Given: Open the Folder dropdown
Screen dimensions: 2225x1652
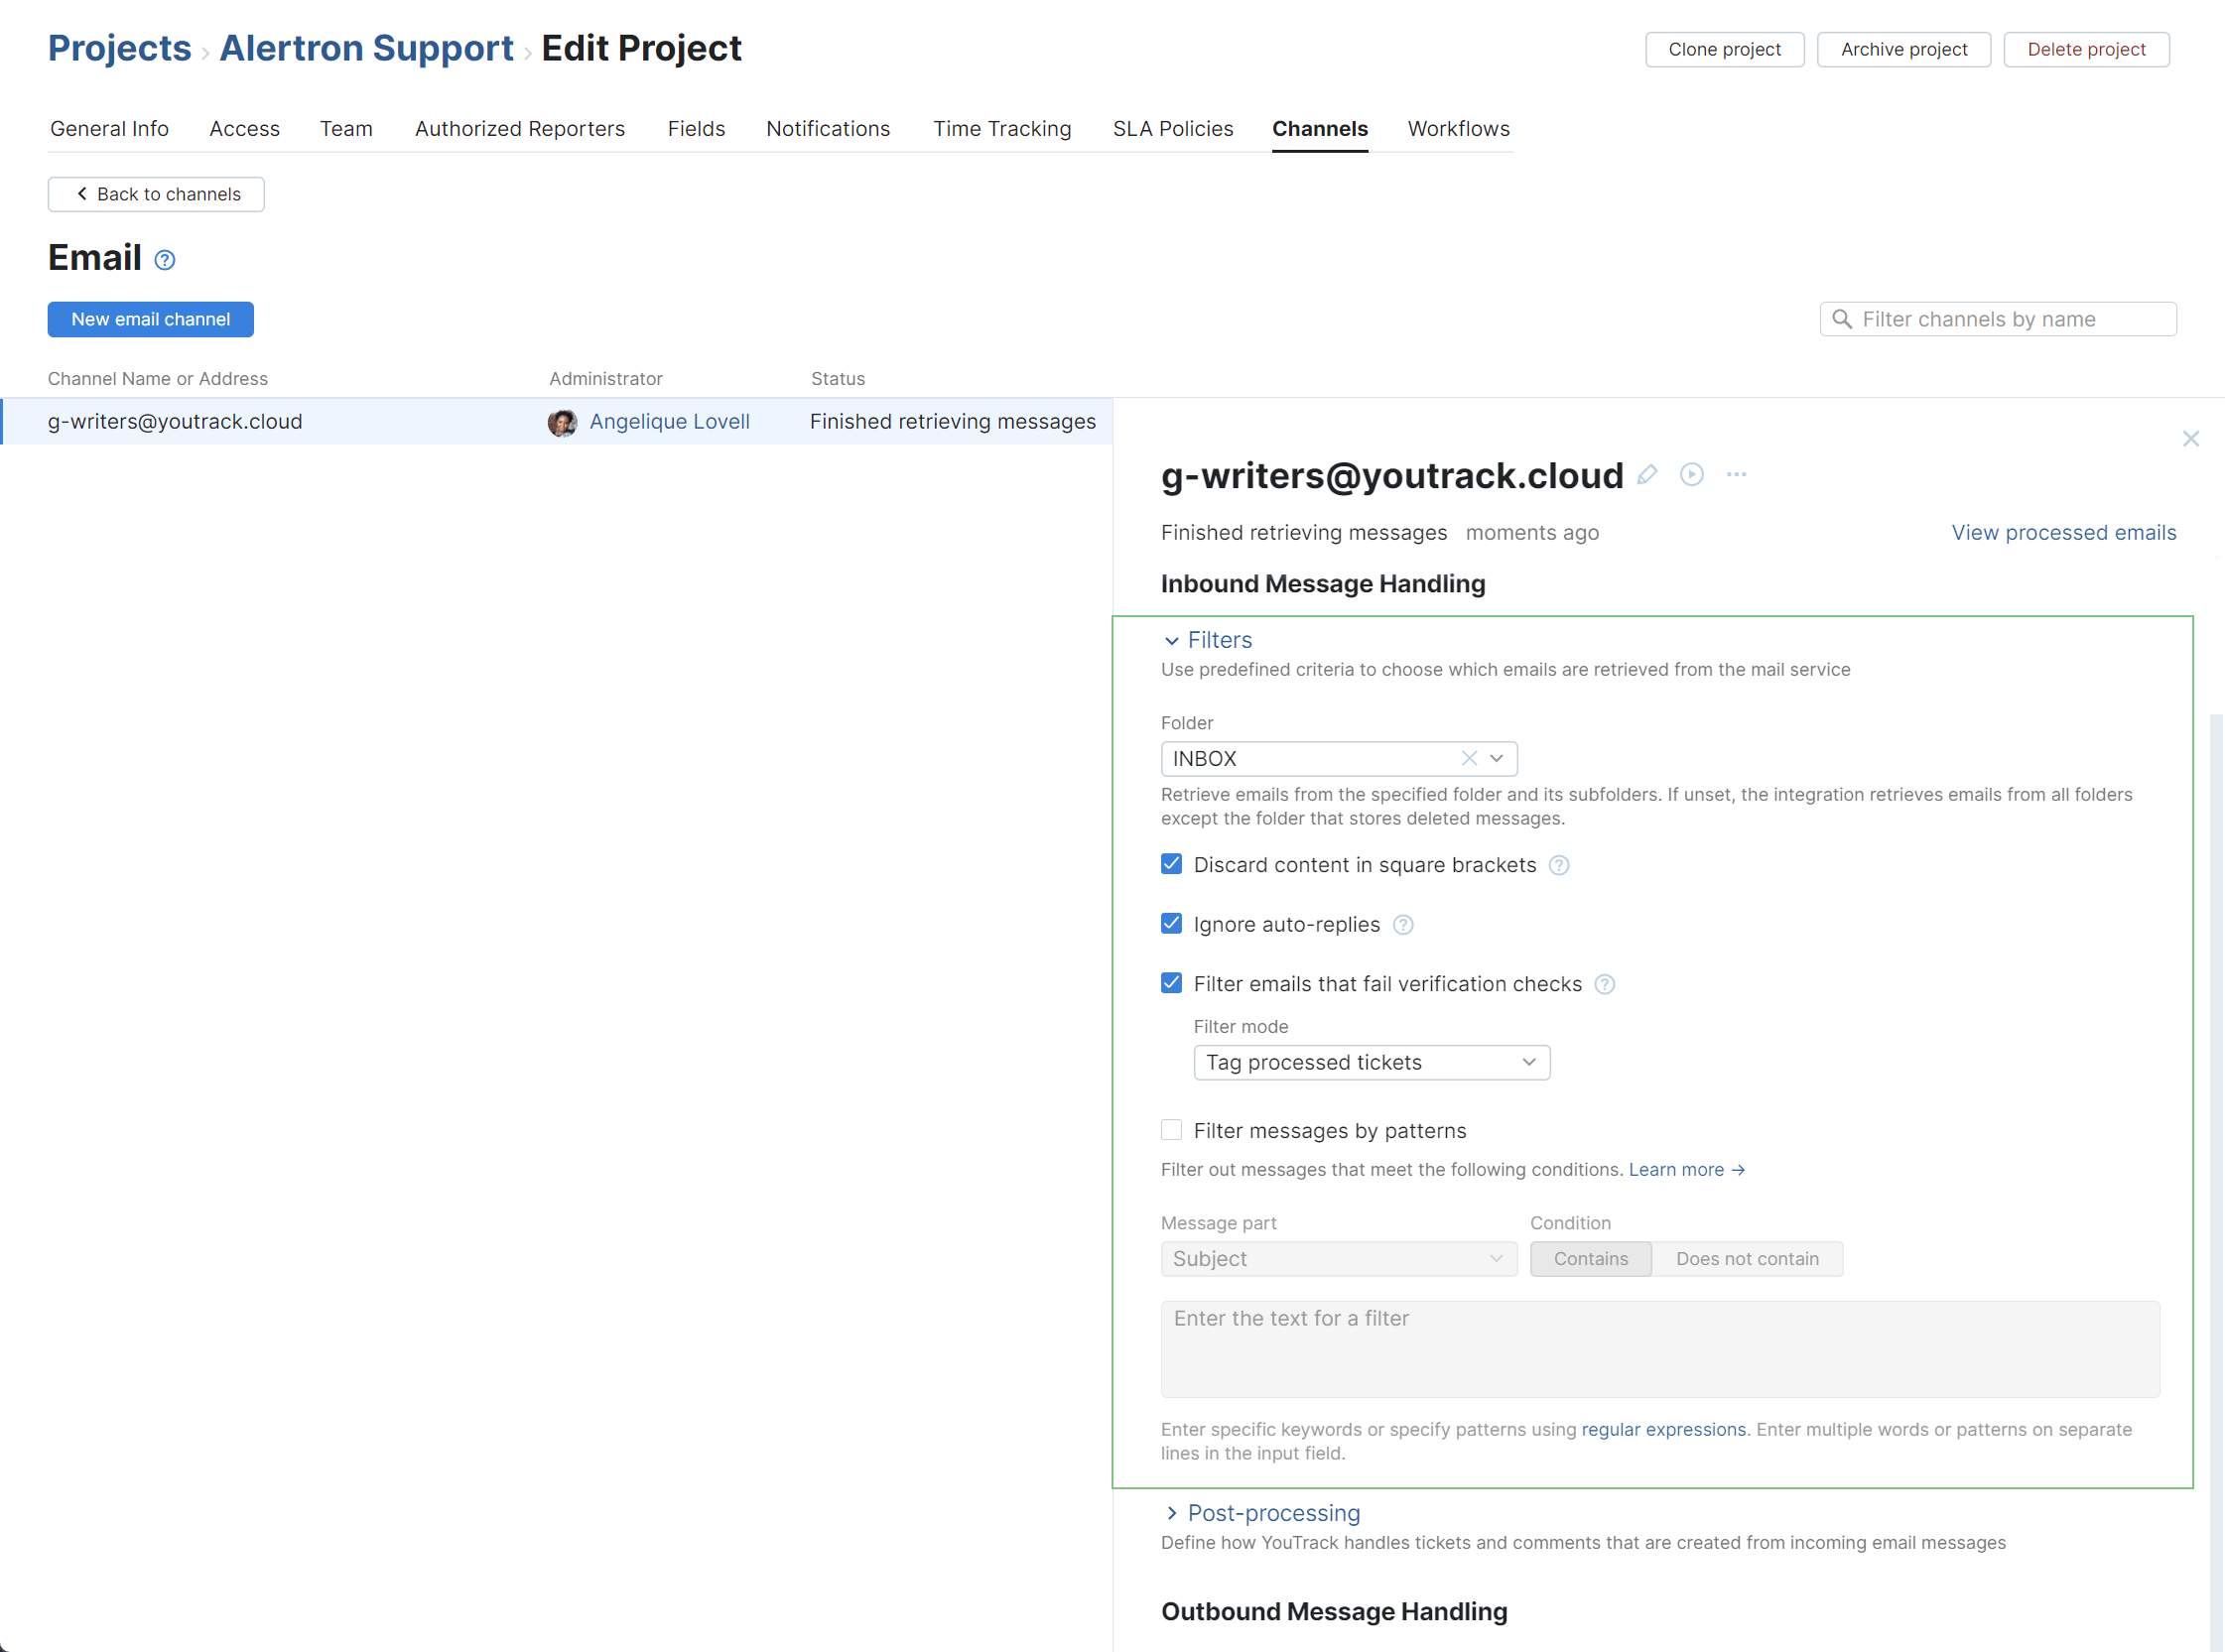Looking at the screenshot, I should coord(1496,759).
